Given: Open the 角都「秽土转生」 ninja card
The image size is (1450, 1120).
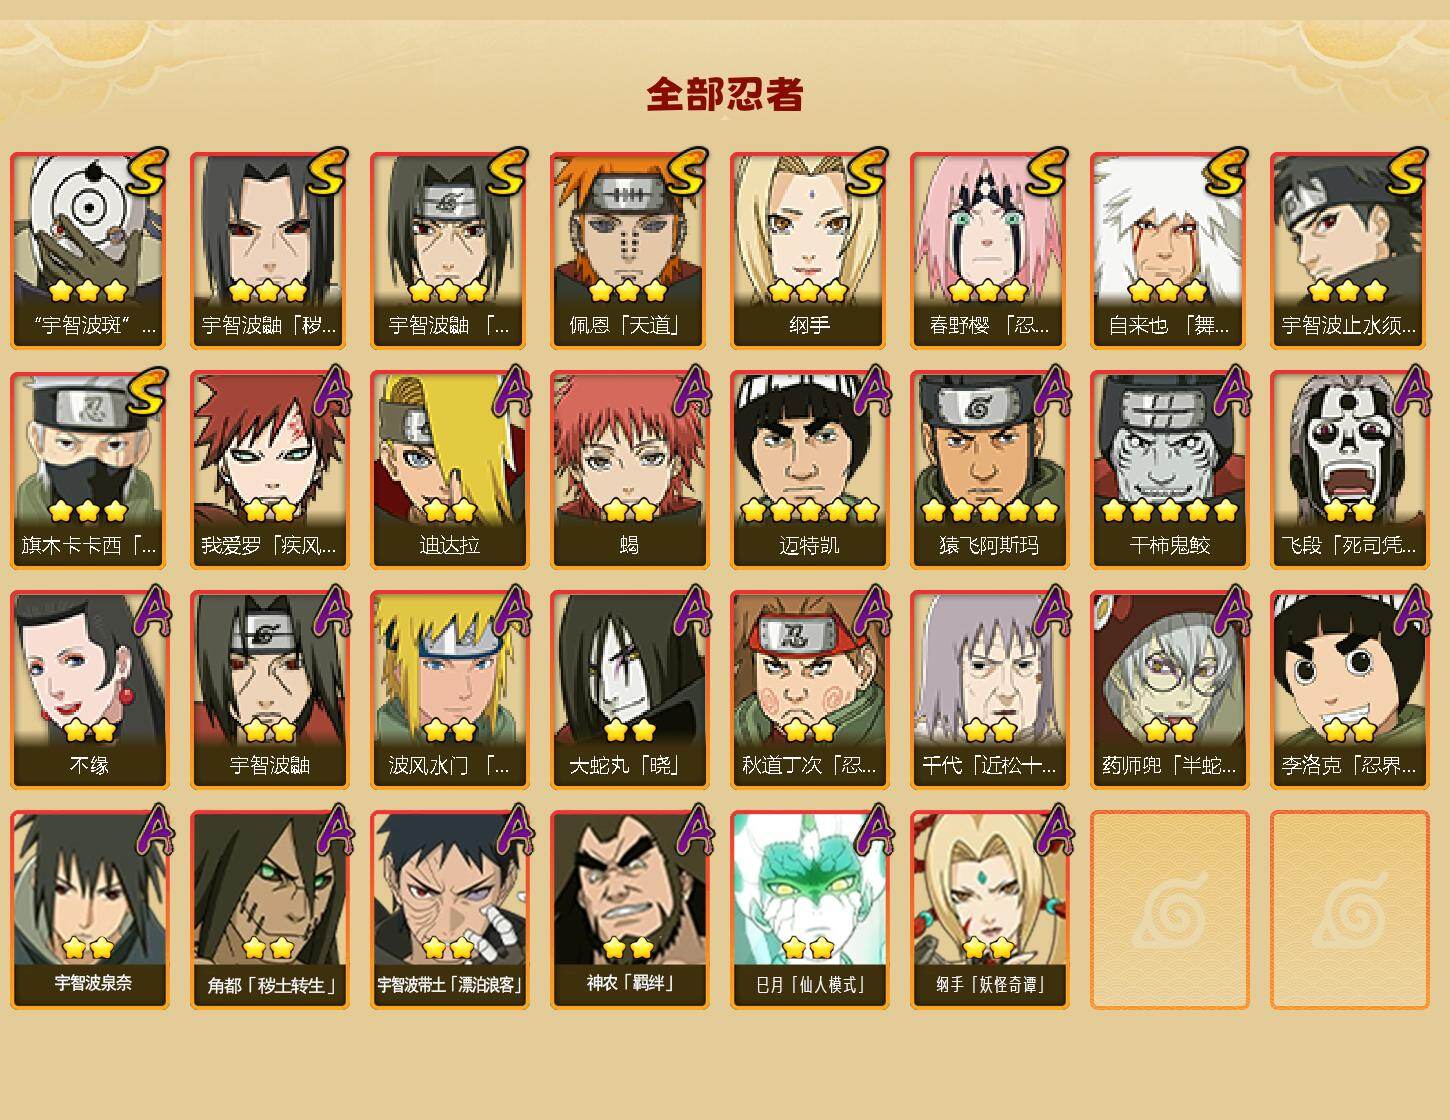Looking at the screenshot, I should [269, 910].
